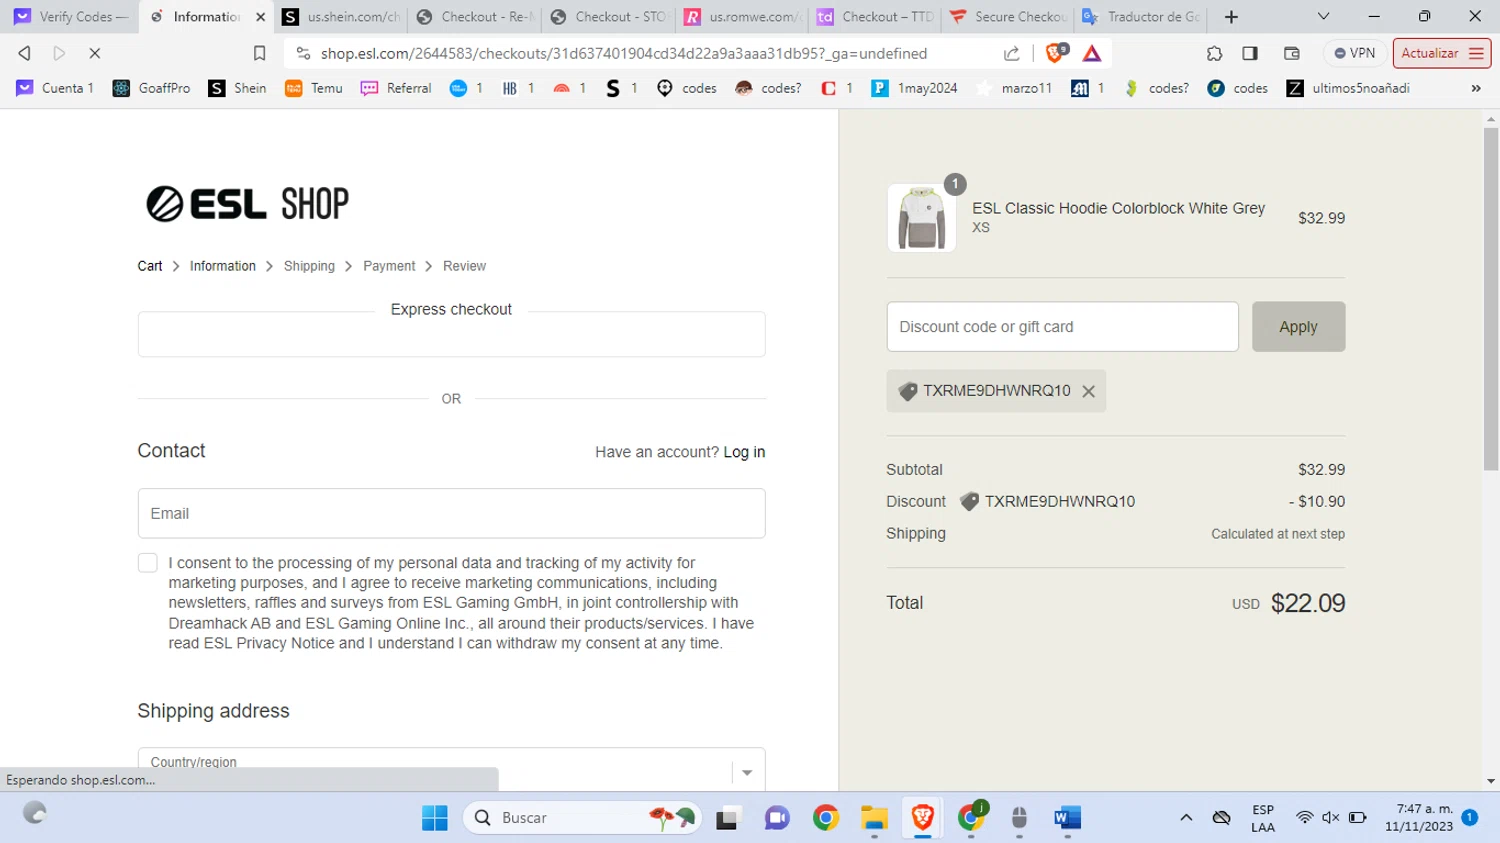Click the Wi-Fi icon in system tray

(x=1304, y=818)
